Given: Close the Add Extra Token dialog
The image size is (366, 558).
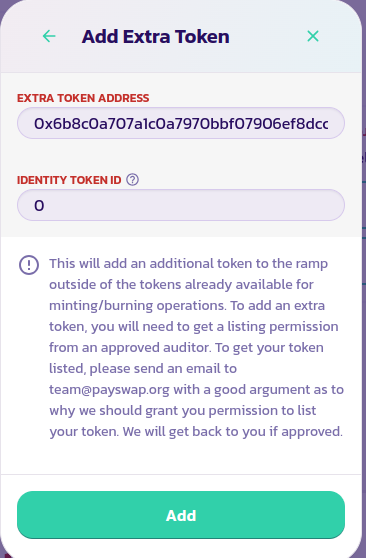Looking at the screenshot, I should click(313, 36).
